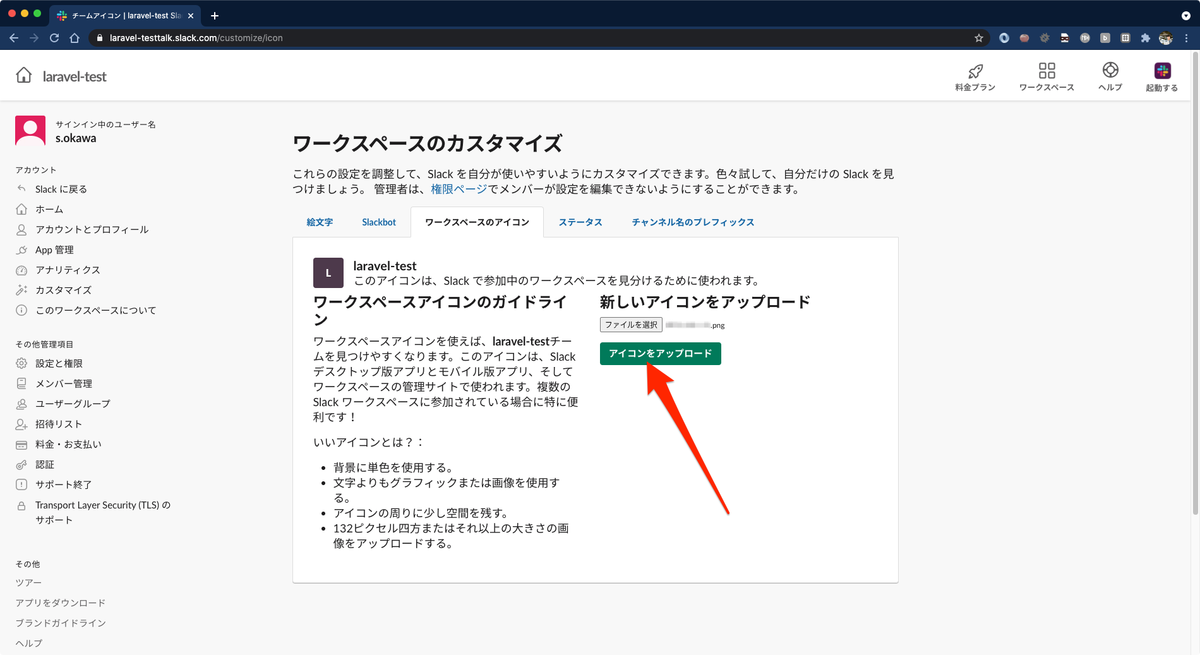Open 料金・お支払い settings

click(x=65, y=443)
